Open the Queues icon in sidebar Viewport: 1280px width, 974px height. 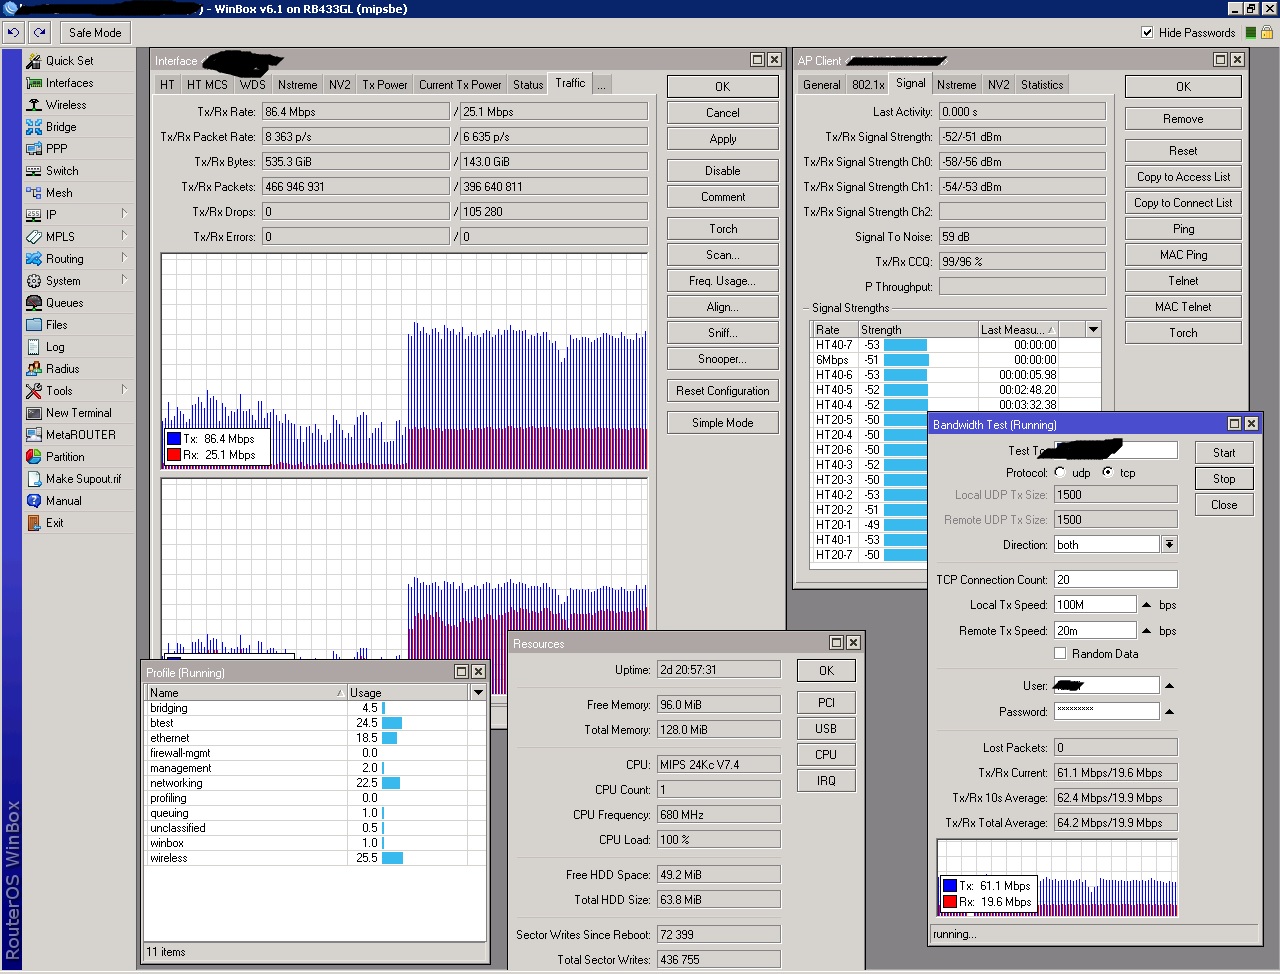[34, 303]
